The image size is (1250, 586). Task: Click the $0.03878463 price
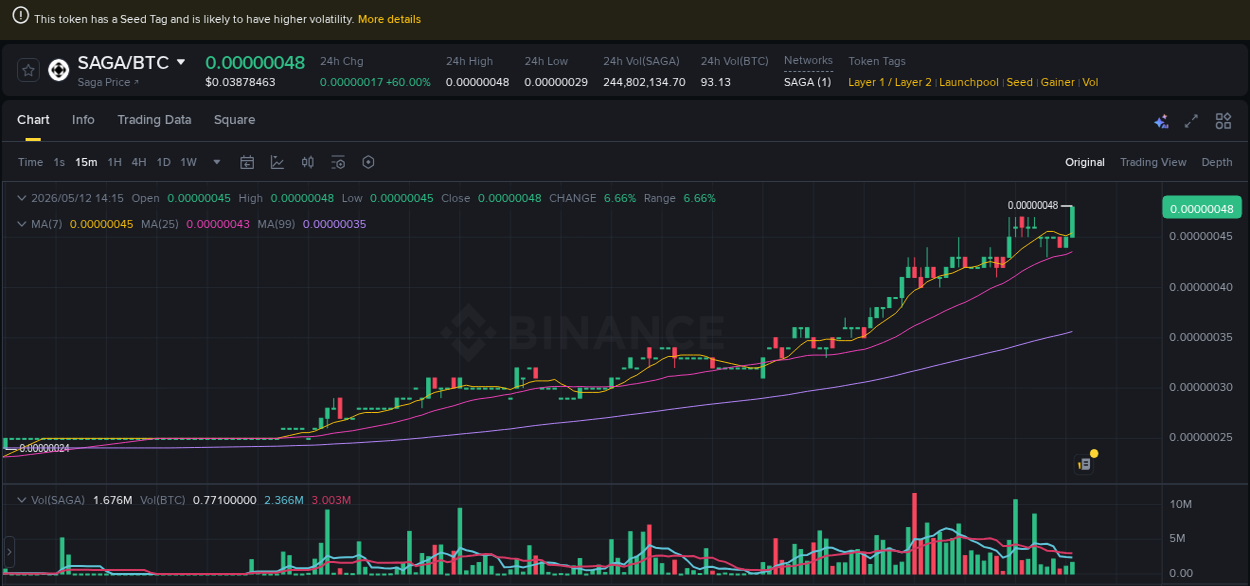[x=240, y=82]
